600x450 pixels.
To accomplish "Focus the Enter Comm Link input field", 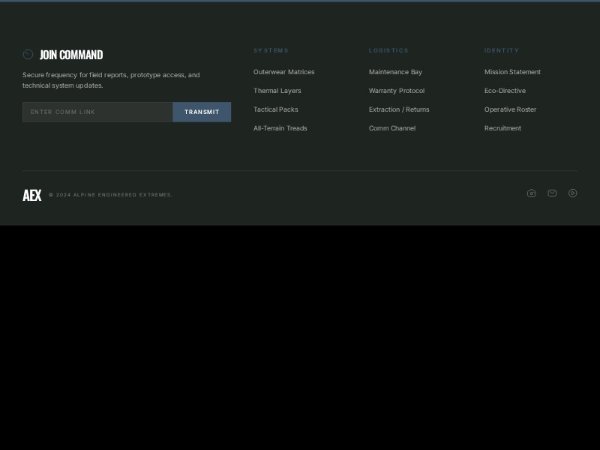I will pyautogui.click(x=98, y=112).
